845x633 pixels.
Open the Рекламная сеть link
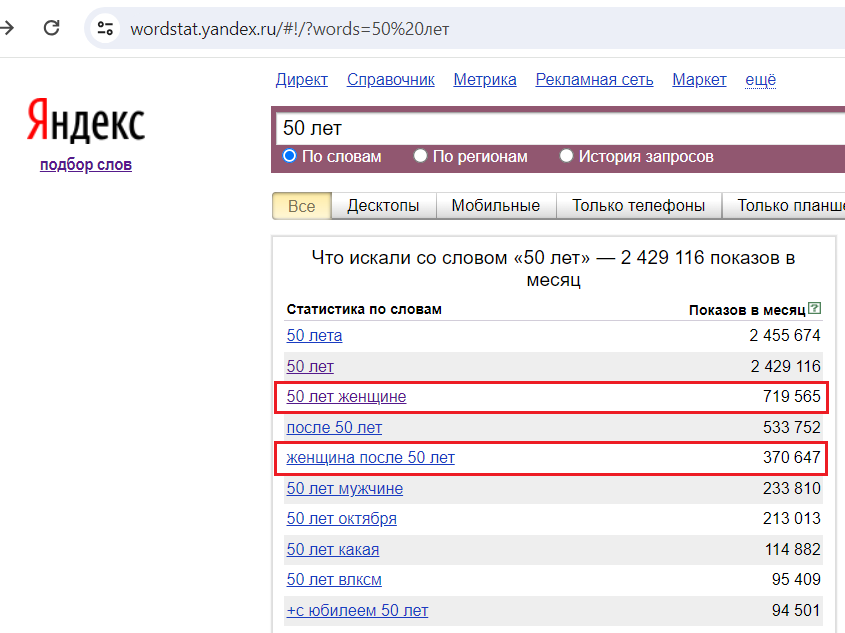point(594,80)
